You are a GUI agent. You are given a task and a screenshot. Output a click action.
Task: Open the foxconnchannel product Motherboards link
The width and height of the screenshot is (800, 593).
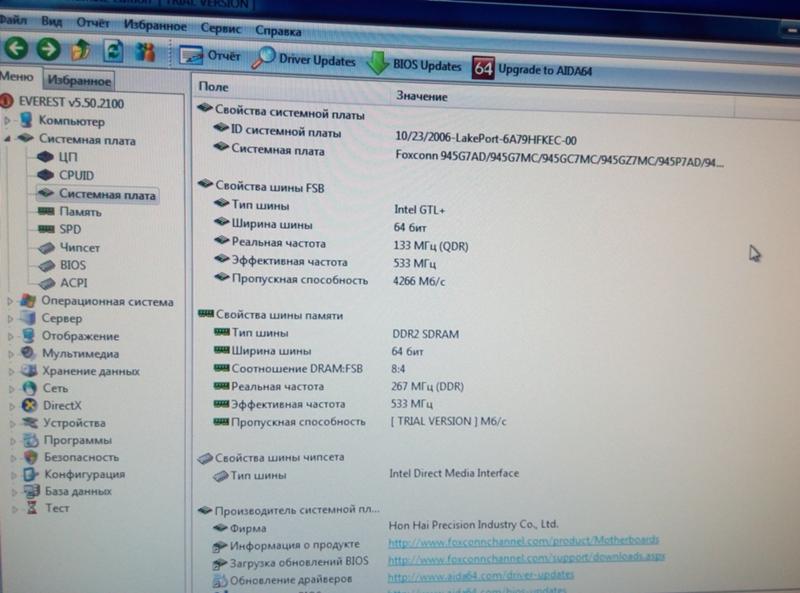pos(523,540)
